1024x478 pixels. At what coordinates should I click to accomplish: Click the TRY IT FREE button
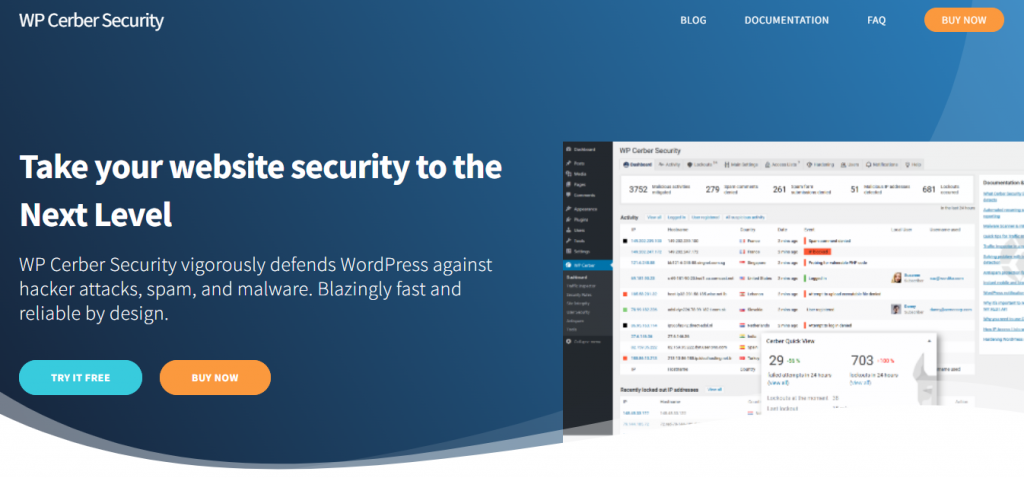click(81, 378)
